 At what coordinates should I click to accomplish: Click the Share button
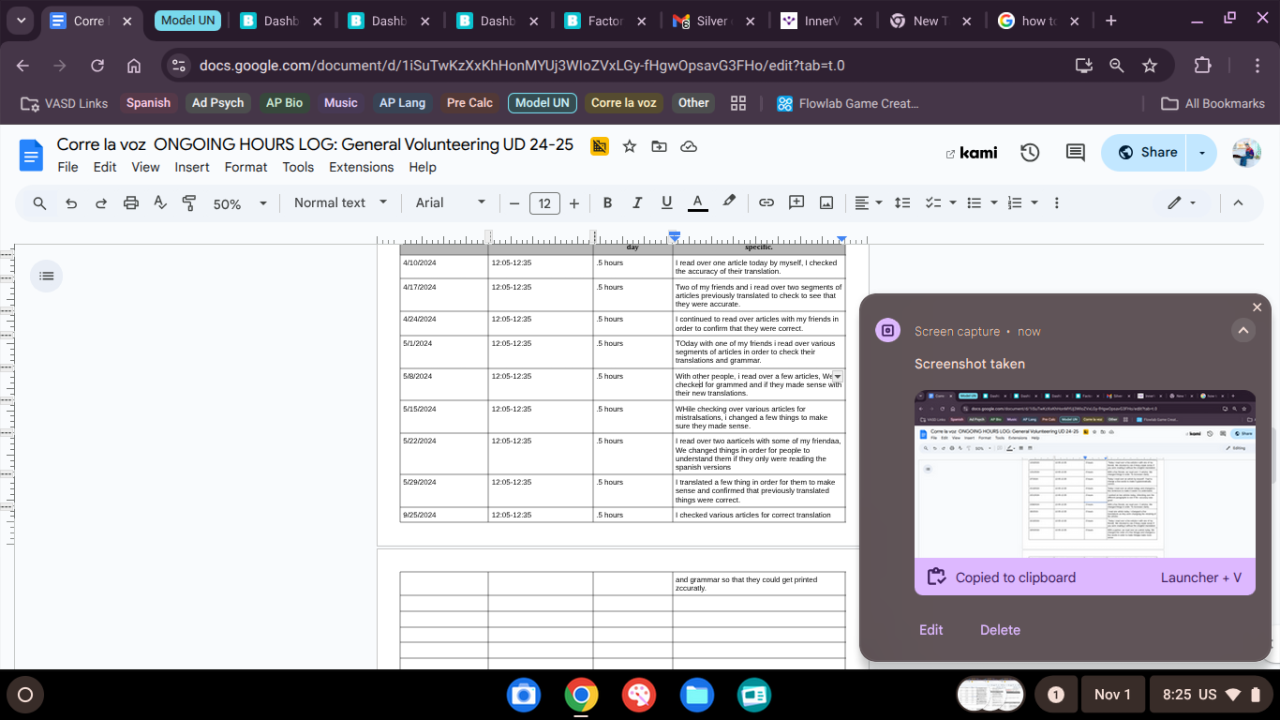pos(1147,153)
